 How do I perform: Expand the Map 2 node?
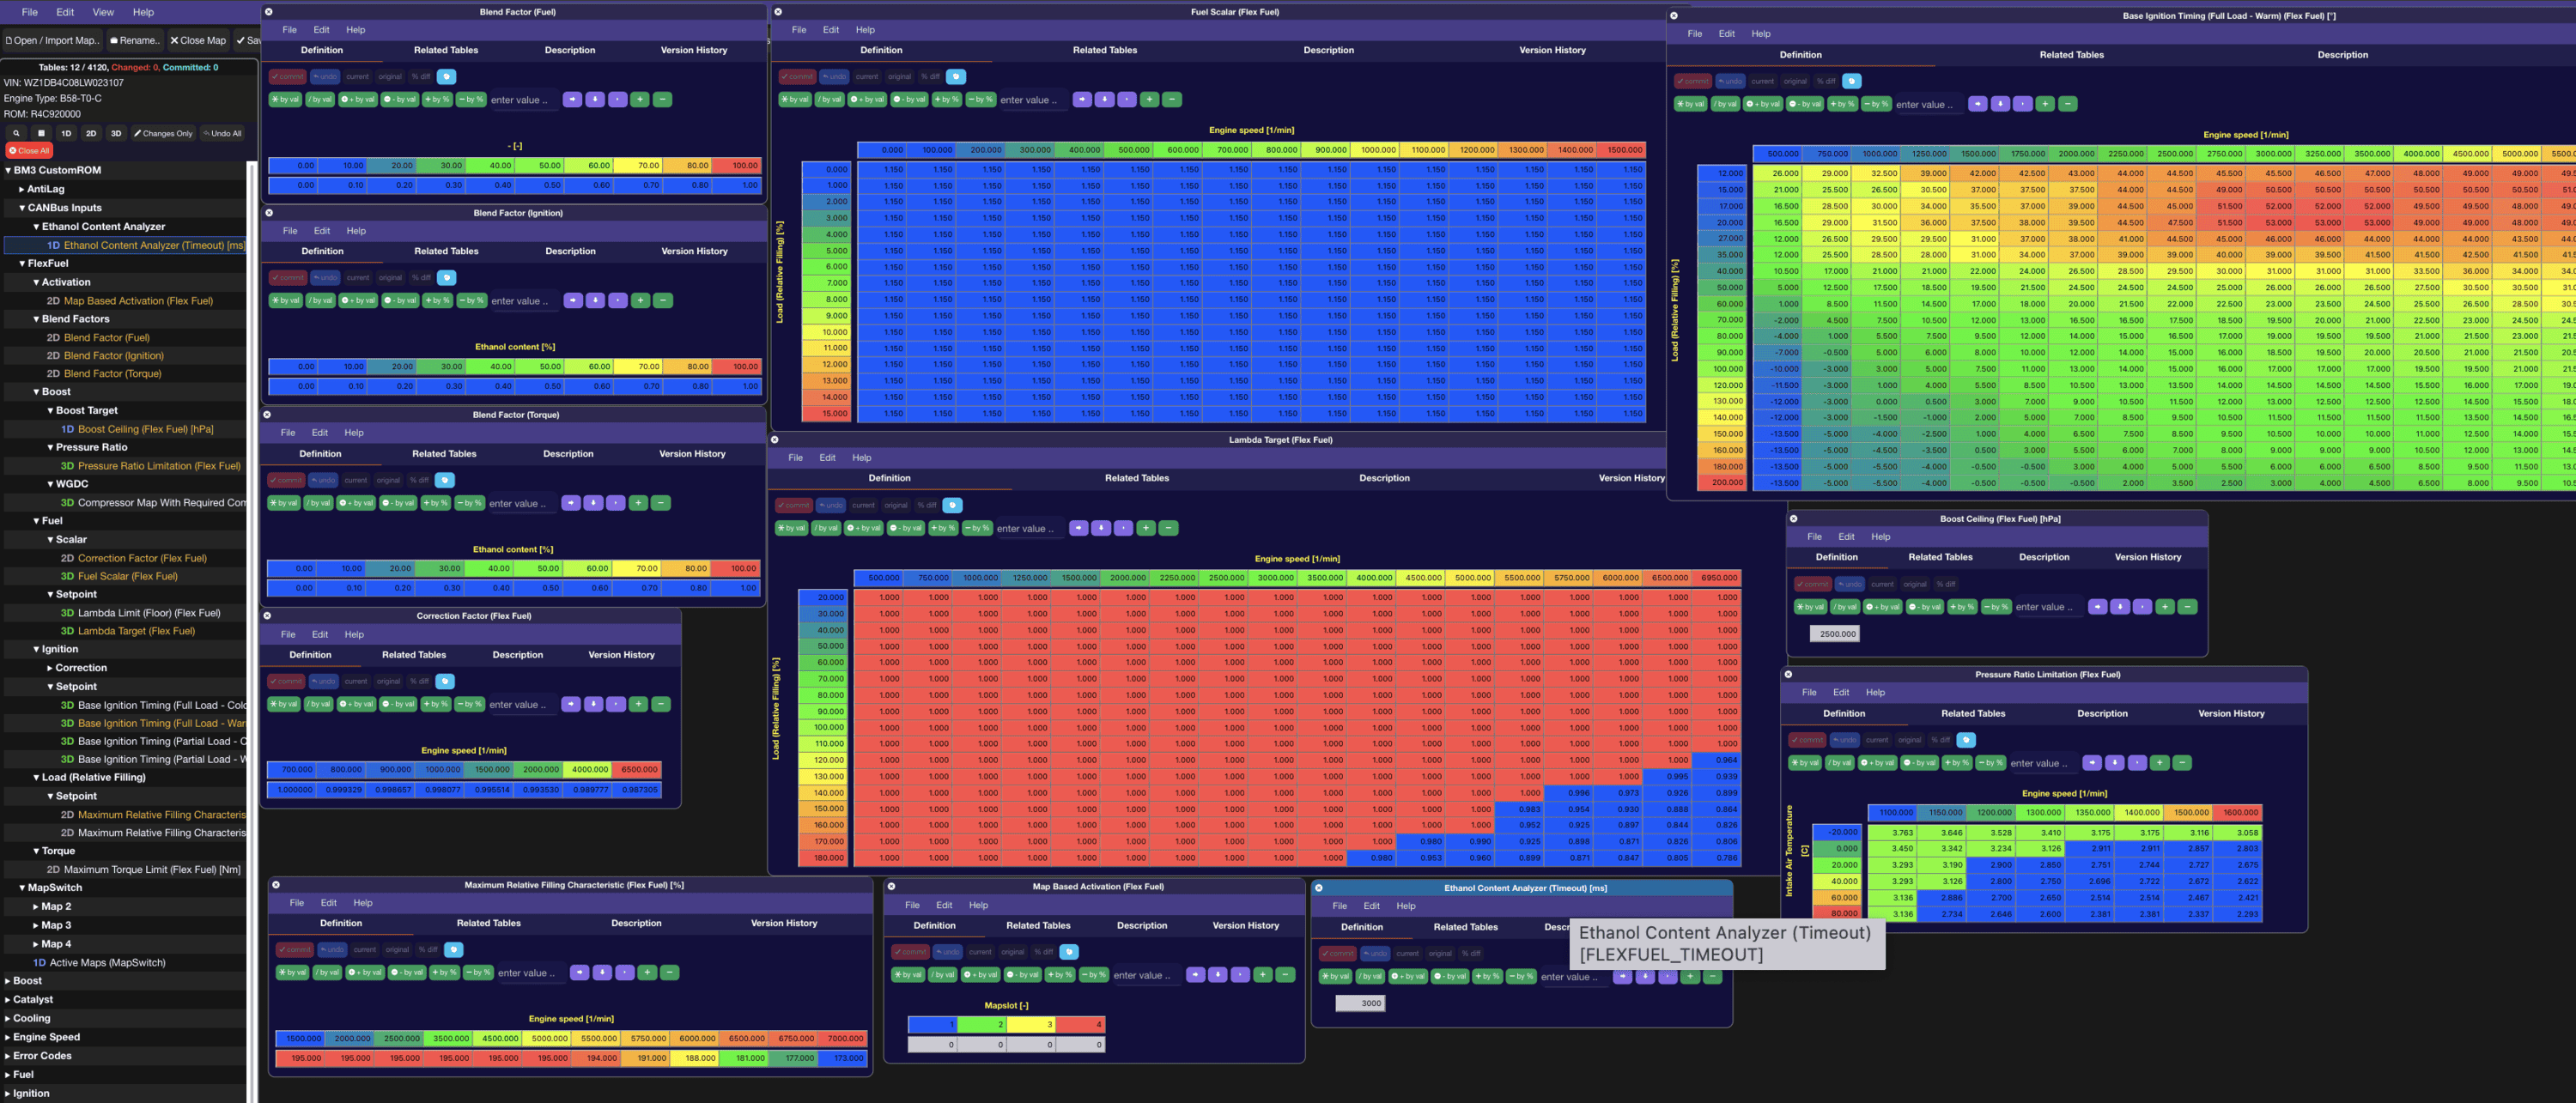(x=36, y=907)
